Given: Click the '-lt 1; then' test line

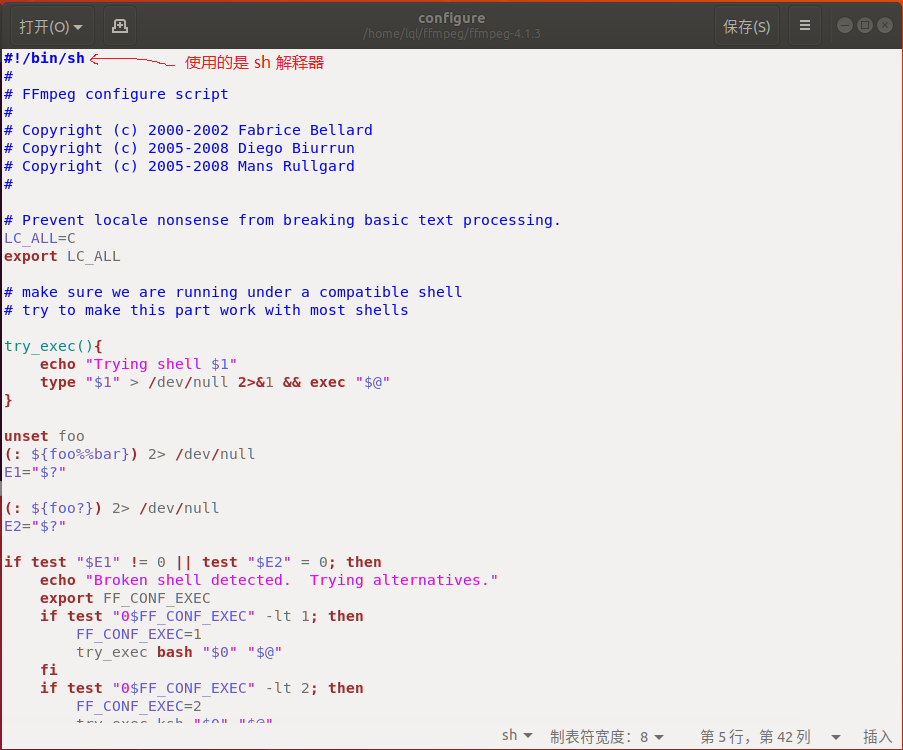Looking at the screenshot, I should [x=202, y=616].
